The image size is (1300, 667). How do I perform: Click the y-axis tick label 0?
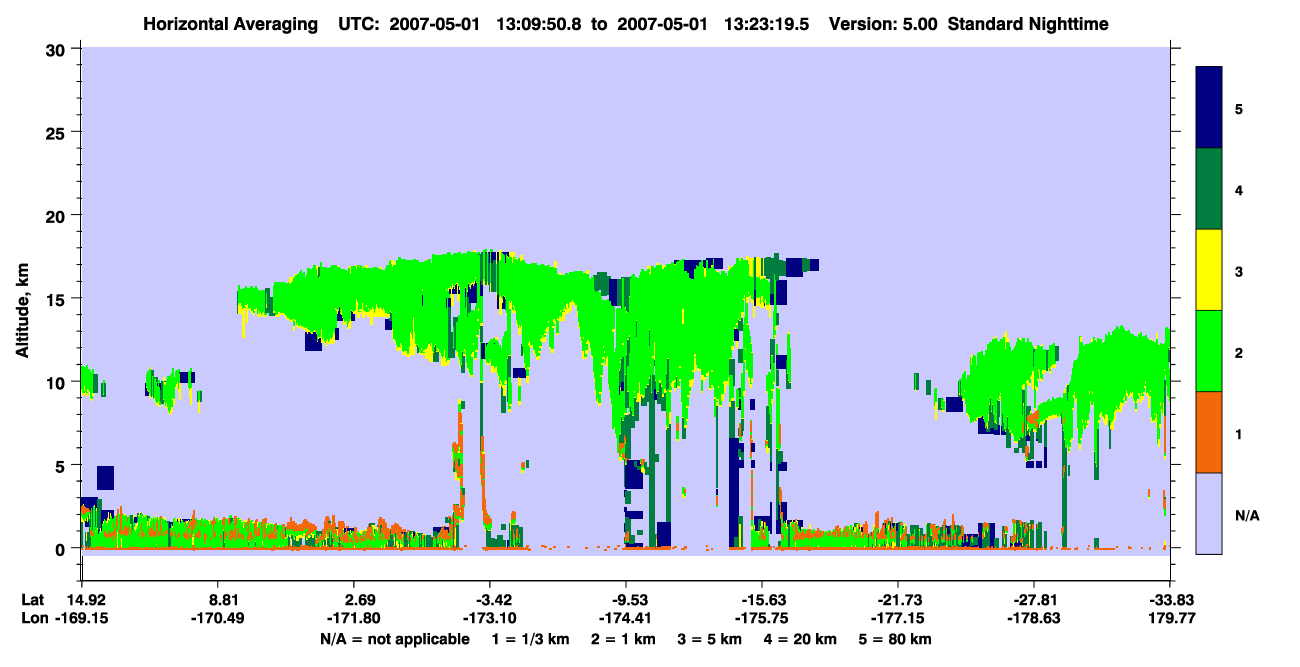63,549
